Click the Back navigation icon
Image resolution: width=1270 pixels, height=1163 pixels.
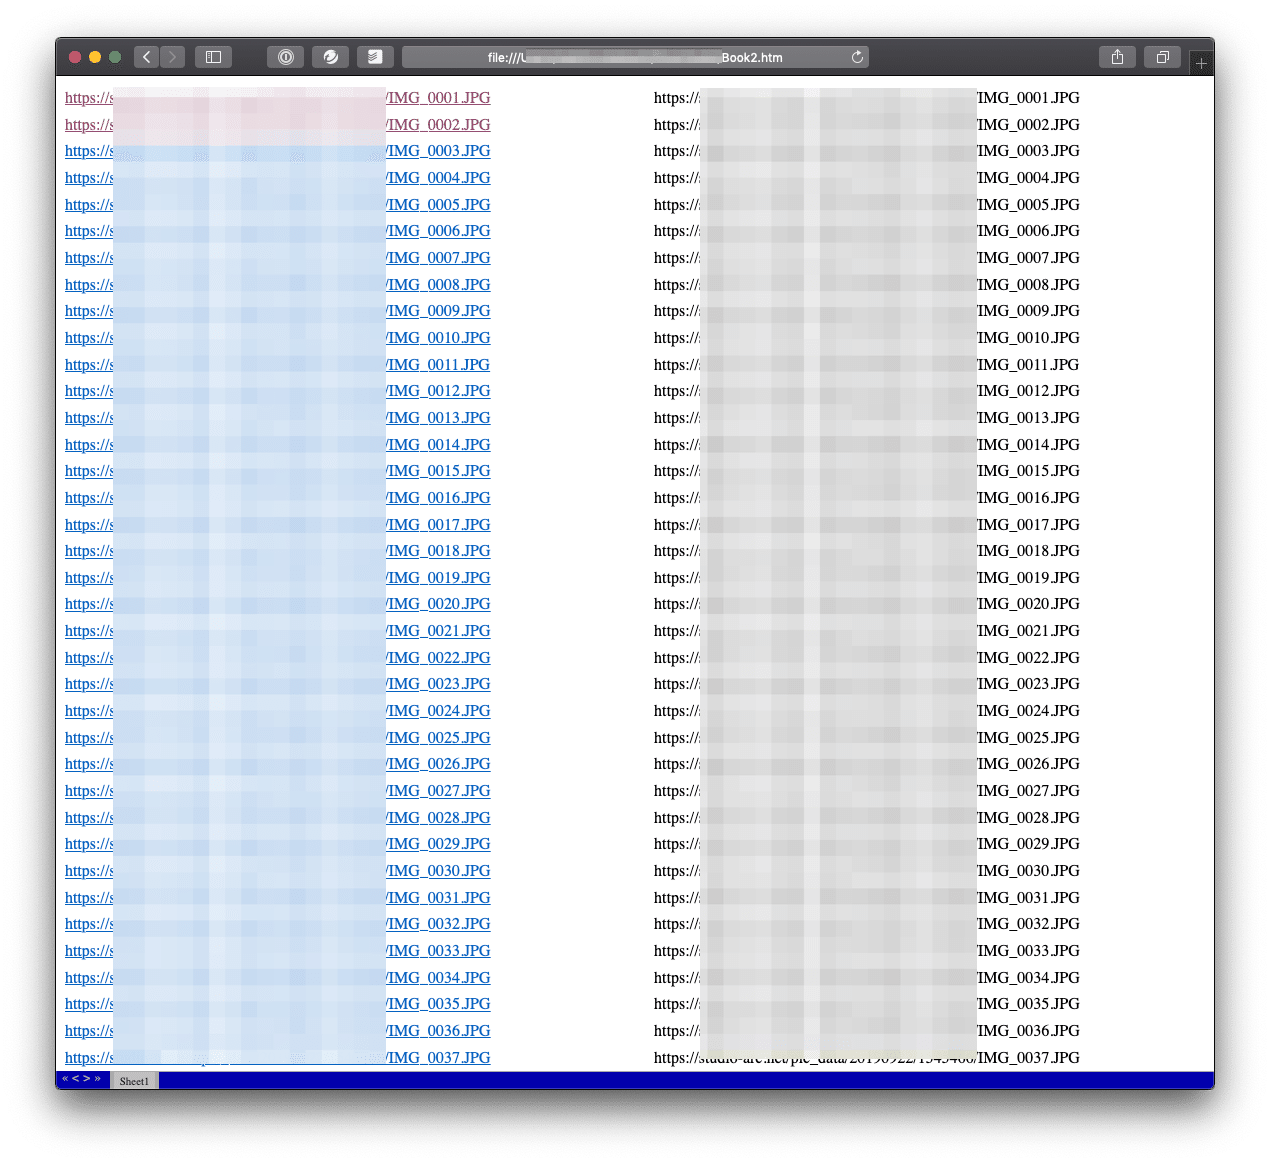(146, 57)
